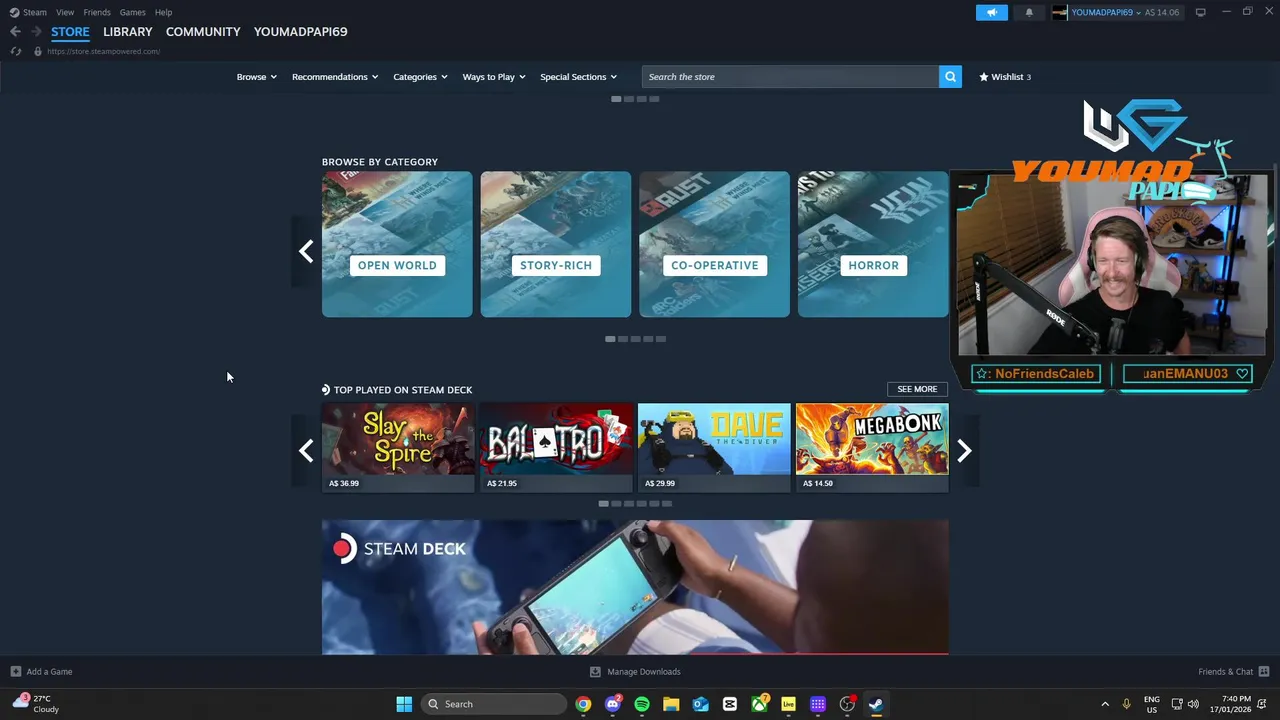1280x720 pixels.
Task: Reload the store page
Action: pyautogui.click(x=15, y=51)
